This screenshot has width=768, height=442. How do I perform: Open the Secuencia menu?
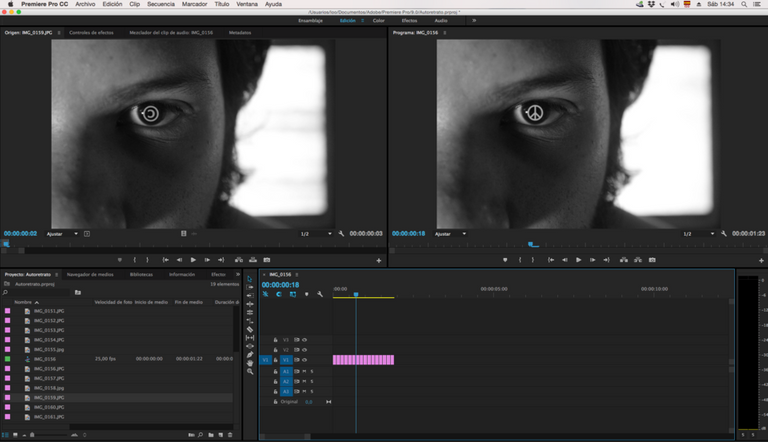click(x=160, y=5)
